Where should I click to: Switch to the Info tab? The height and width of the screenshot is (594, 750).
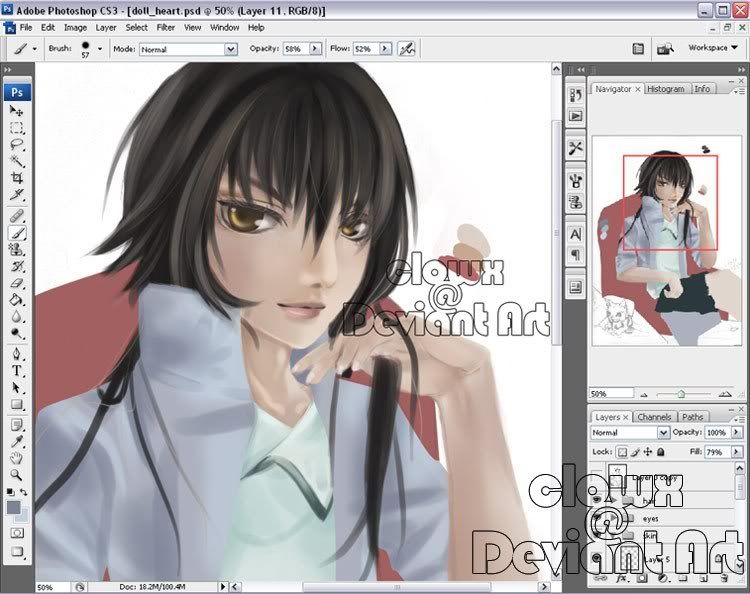tap(702, 89)
